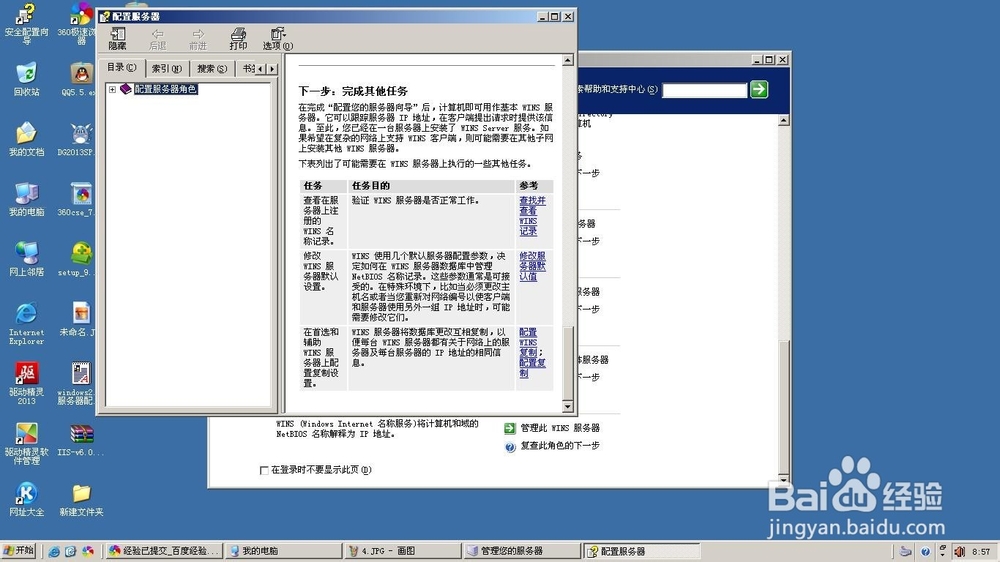The image size is (1000, 562).
Task: Open the 驱动精灵2013 desktop icon
Action: (x=26, y=383)
